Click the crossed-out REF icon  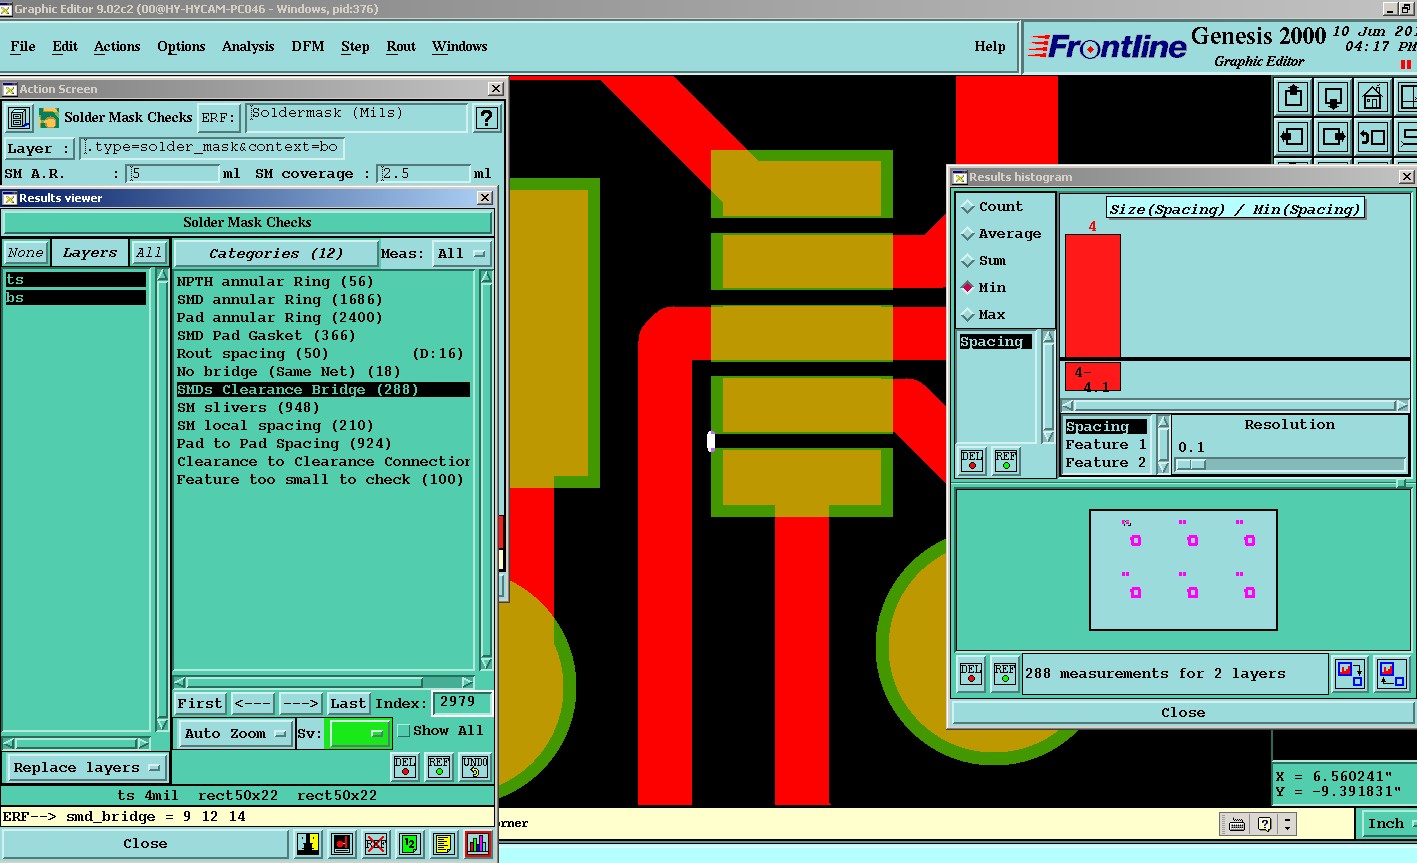(376, 844)
